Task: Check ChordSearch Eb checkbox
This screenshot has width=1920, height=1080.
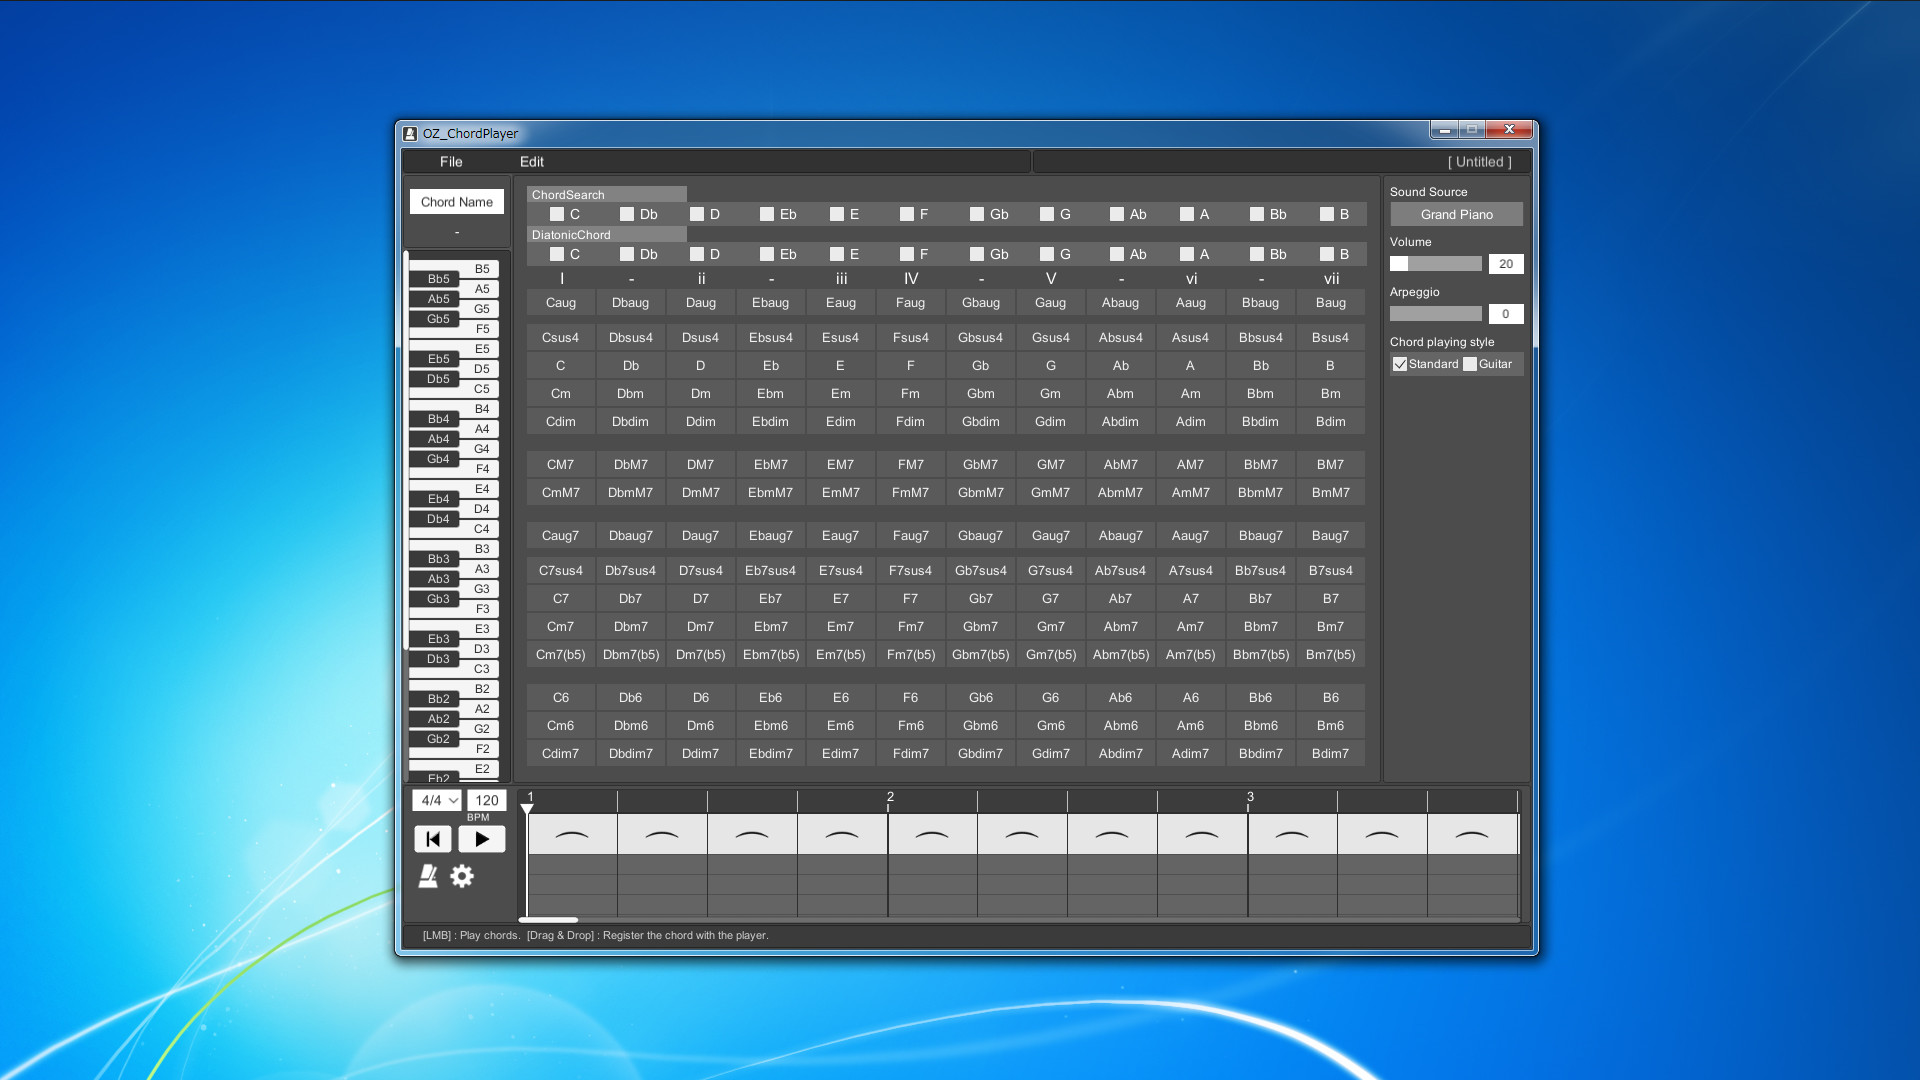Action: tap(767, 214)
